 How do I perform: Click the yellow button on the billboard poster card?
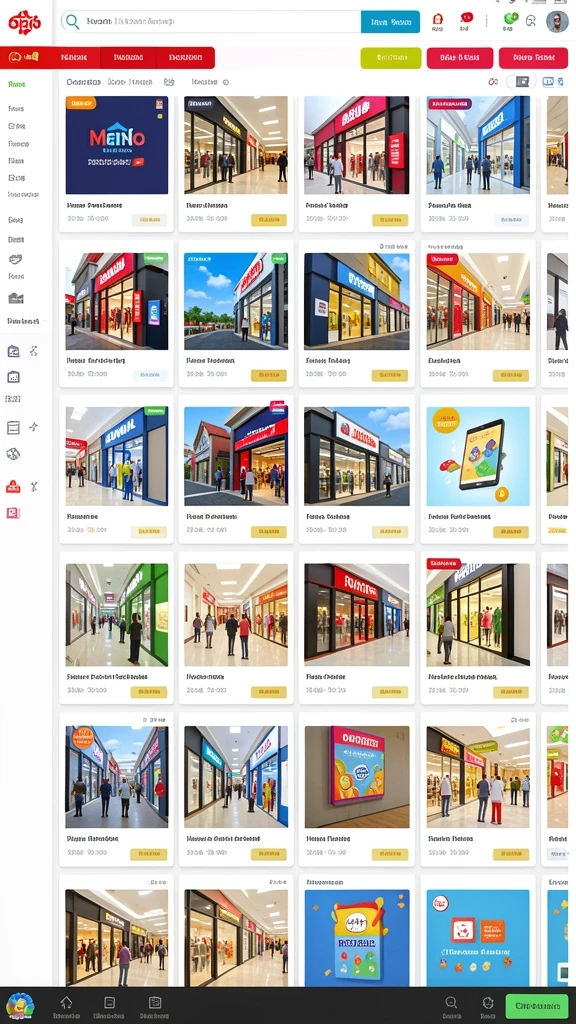pyautogui.click(x=390, y=854)
